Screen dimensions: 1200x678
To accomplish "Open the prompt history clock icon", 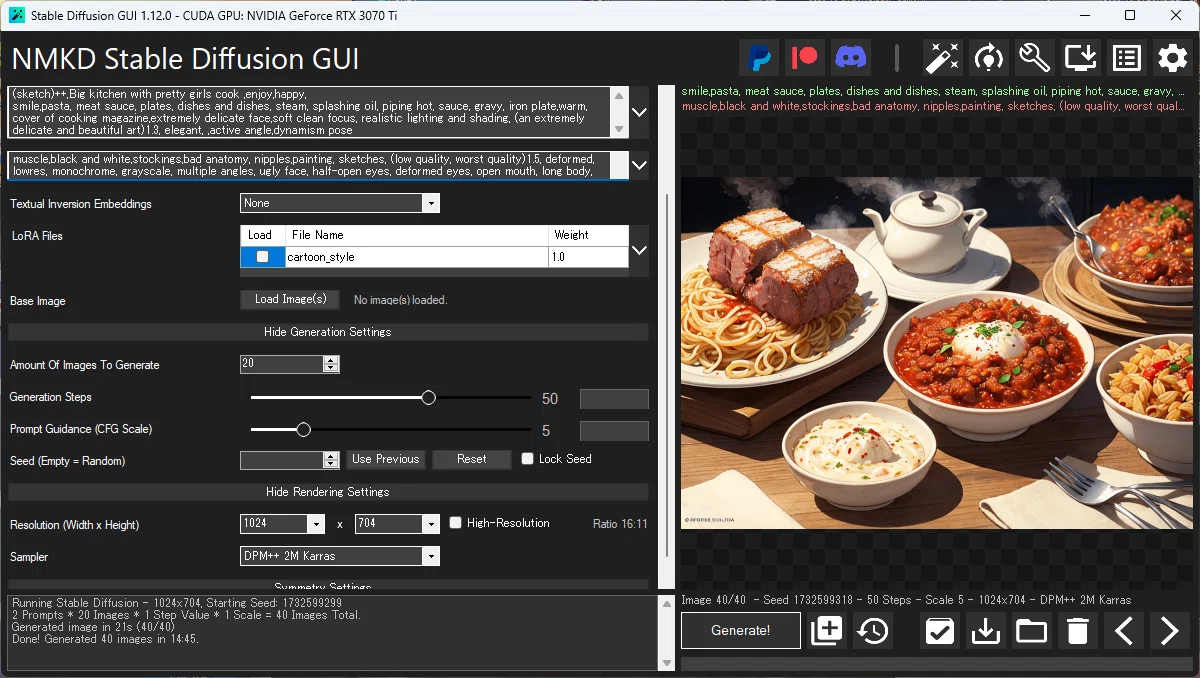I will point(874,631).
